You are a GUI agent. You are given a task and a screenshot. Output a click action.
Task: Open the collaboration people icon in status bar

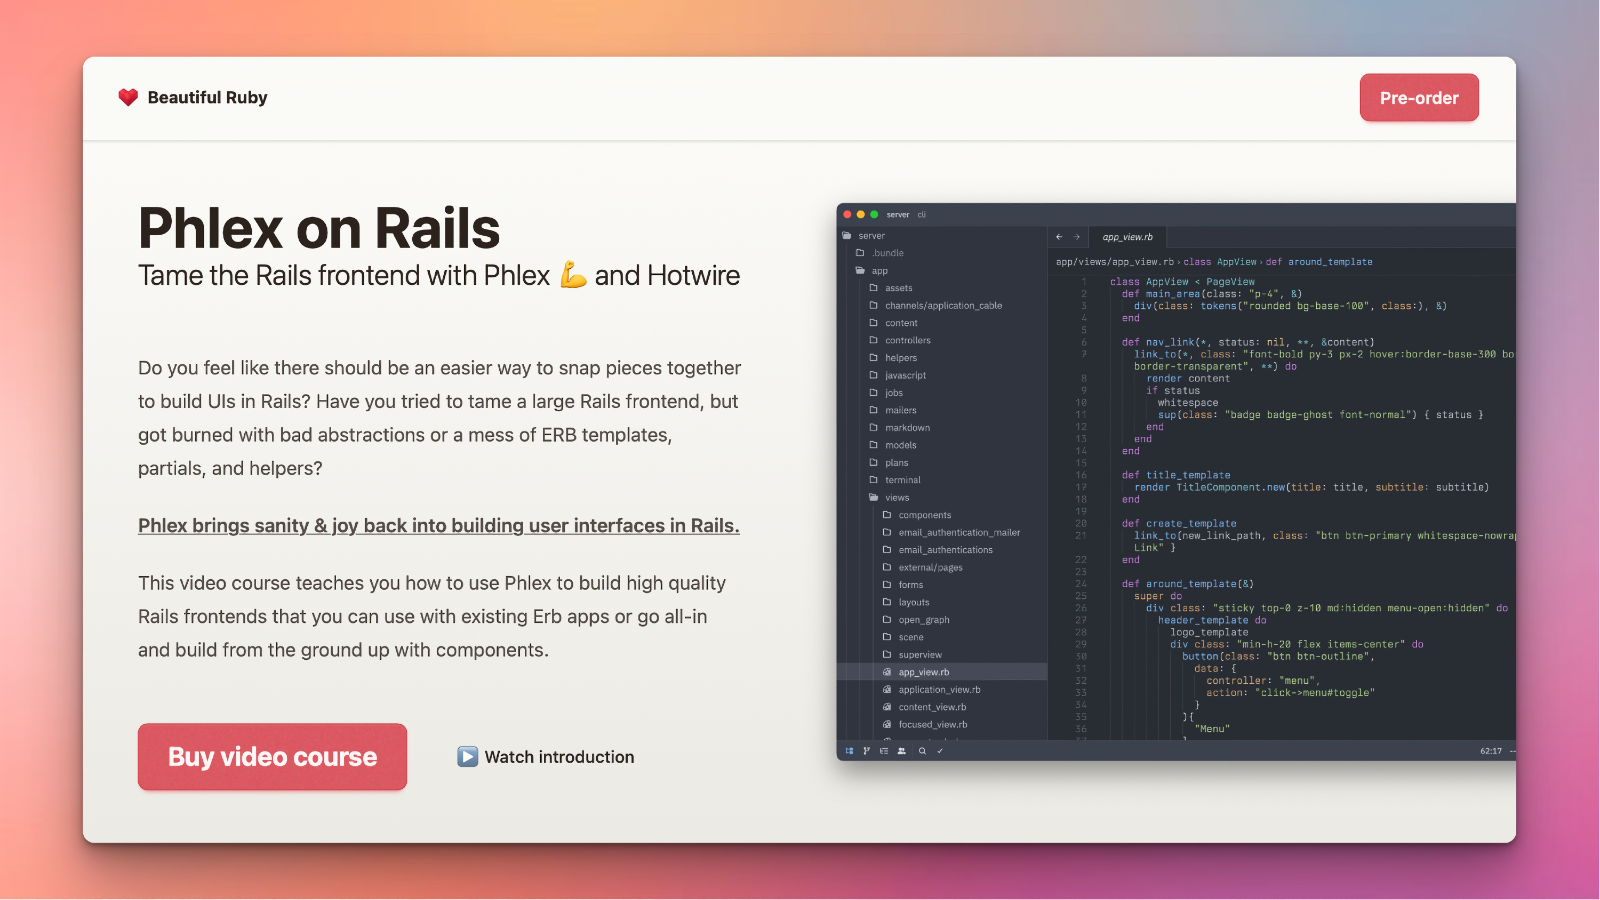tap(902, 751)
